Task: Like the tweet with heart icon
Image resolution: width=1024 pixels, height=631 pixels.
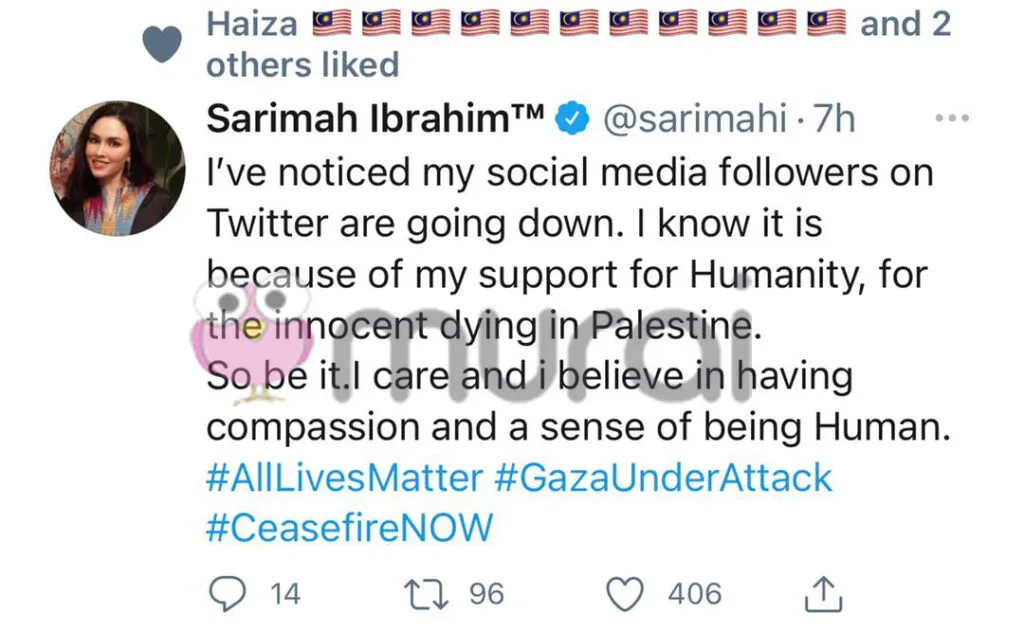Action: click(x=627, y=594)
